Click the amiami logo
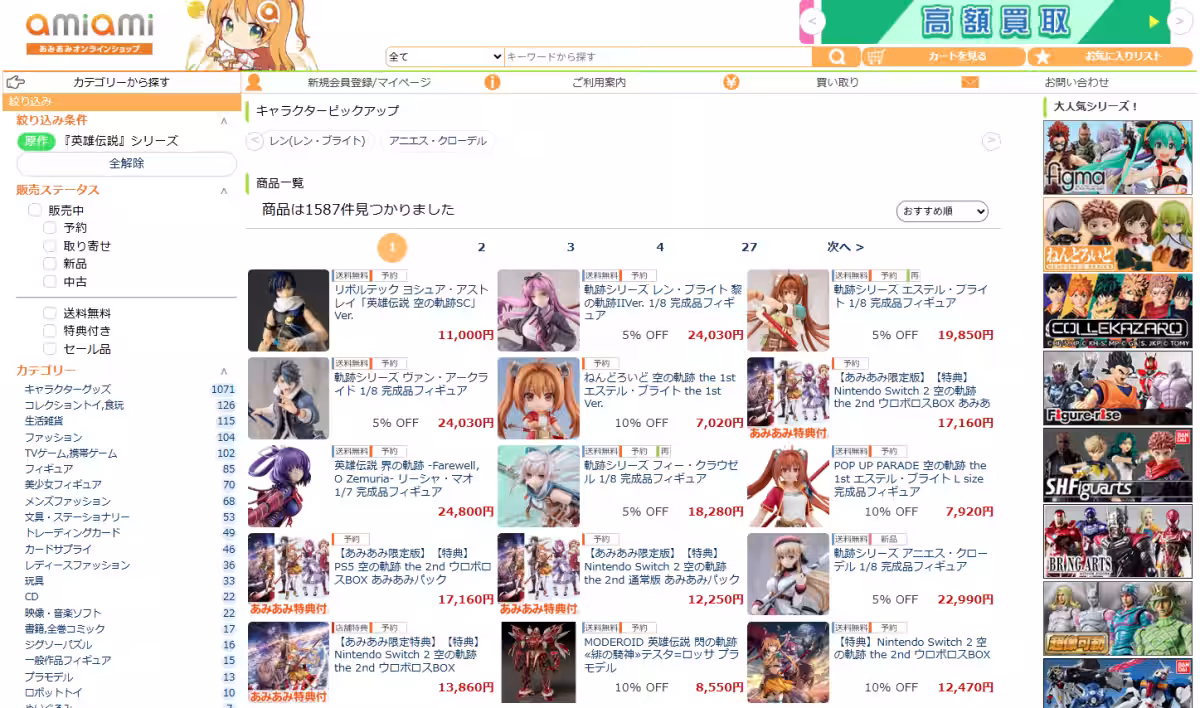 tap(90, 32)
